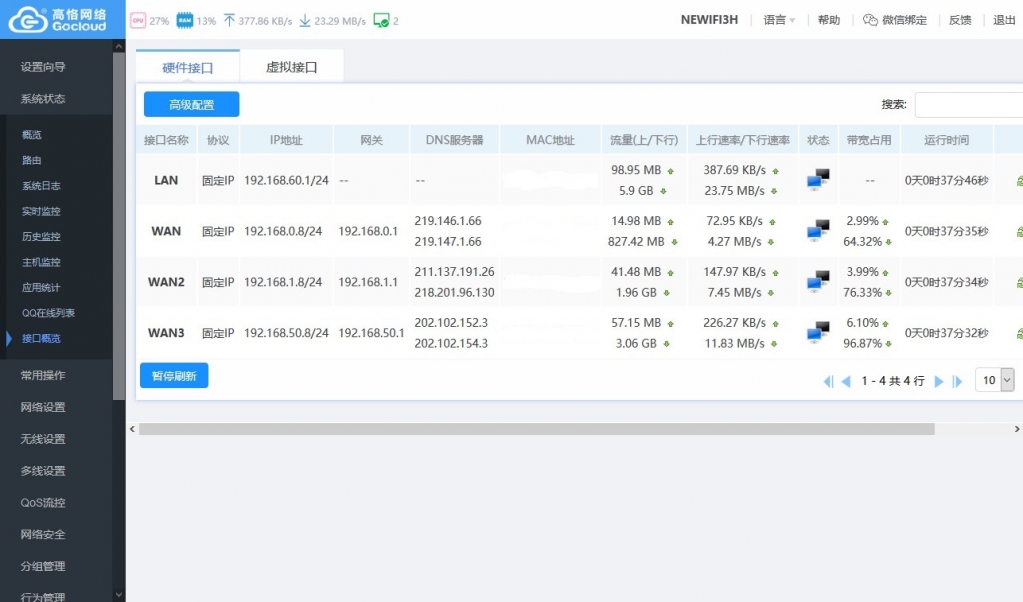Expand the 常用操作 sidebar section
Viewport: 1023px width, 602px height.
(43, 375)
